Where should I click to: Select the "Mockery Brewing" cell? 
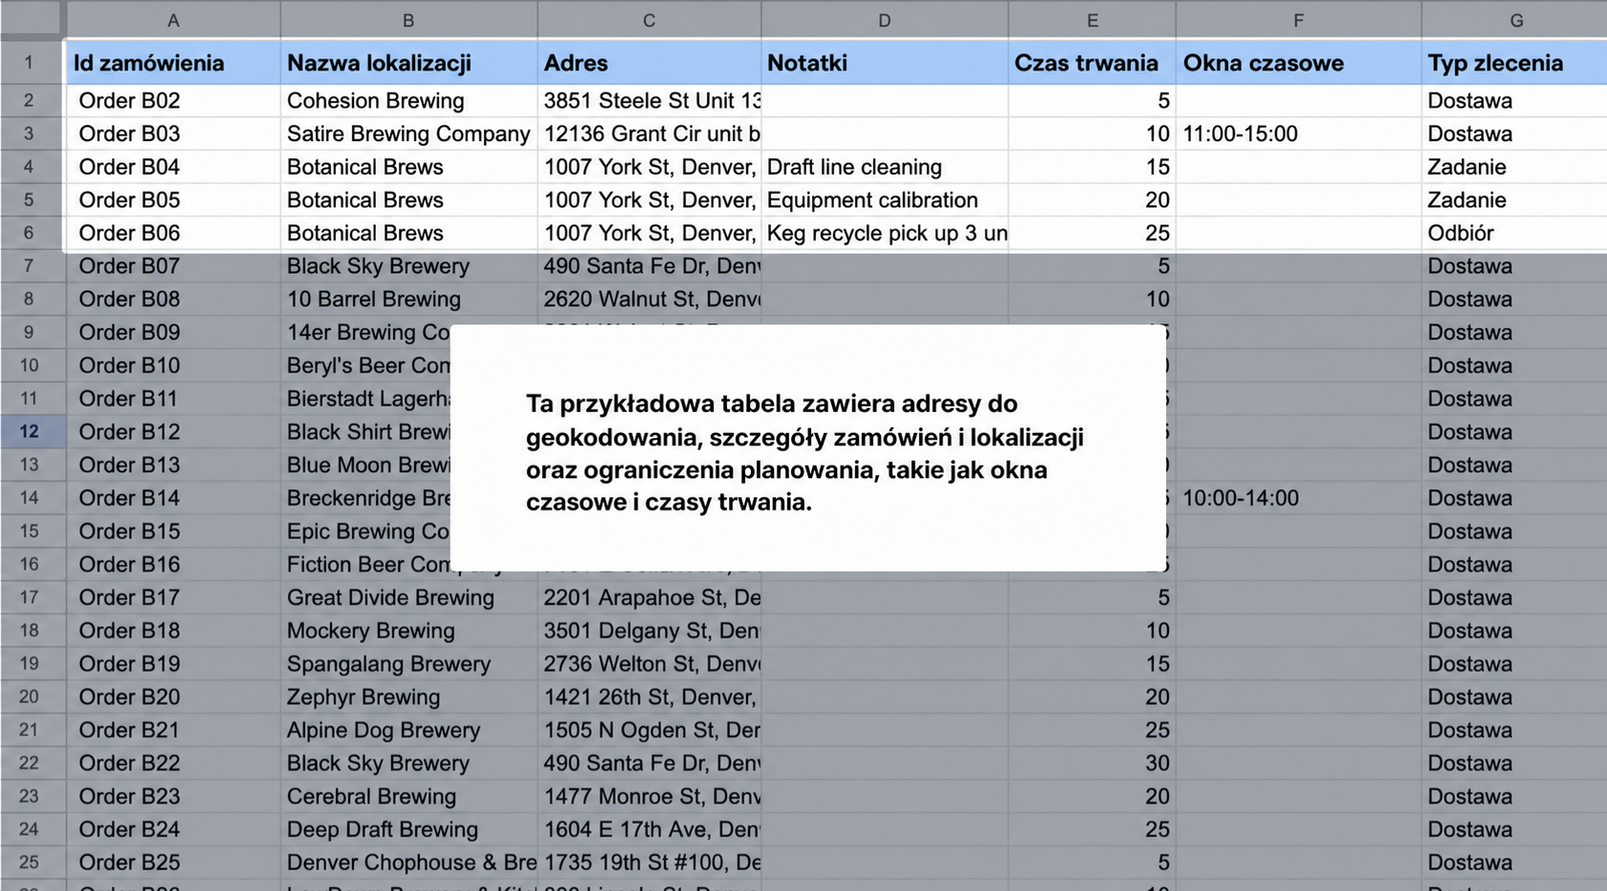click(x=408, y=631)
